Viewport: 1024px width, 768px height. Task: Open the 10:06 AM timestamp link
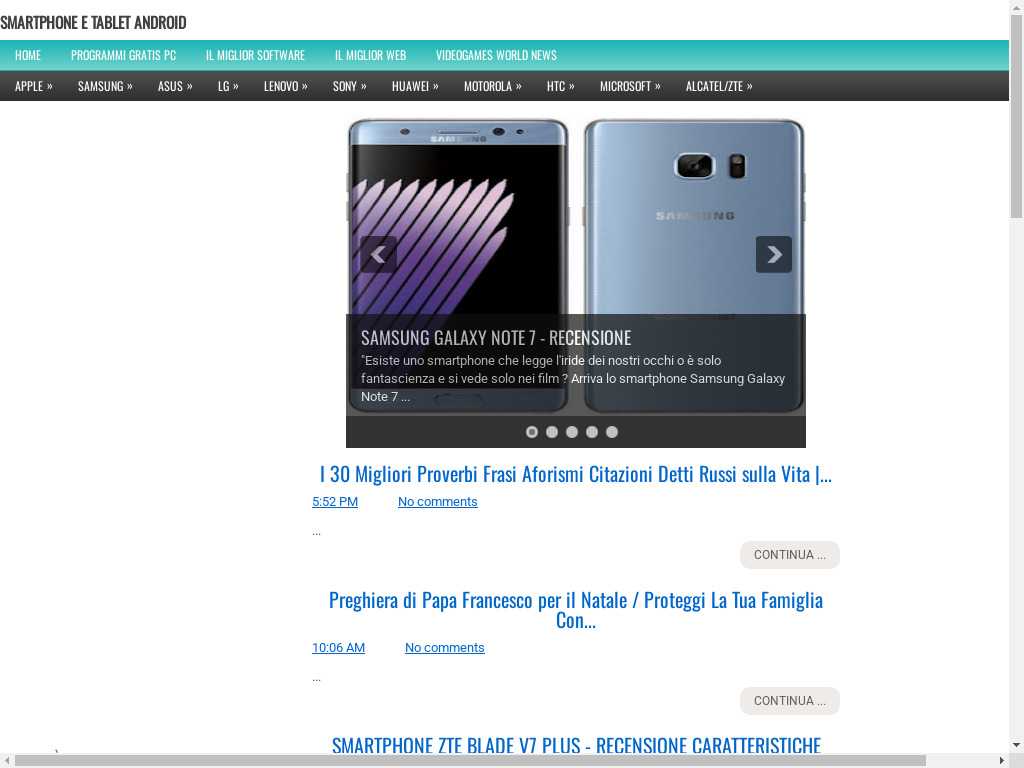tap(338, 648)
